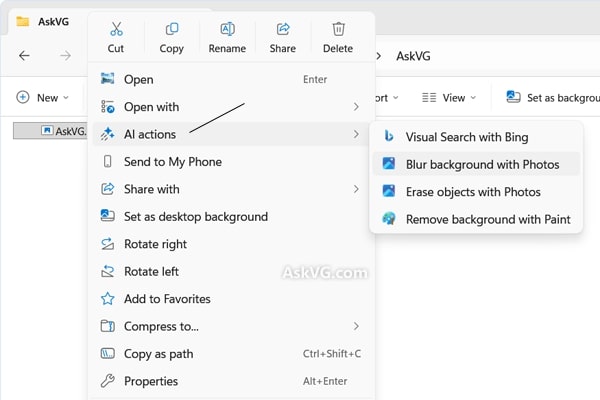Click the AskVG folder tab icon

click(x=23, y=21)
